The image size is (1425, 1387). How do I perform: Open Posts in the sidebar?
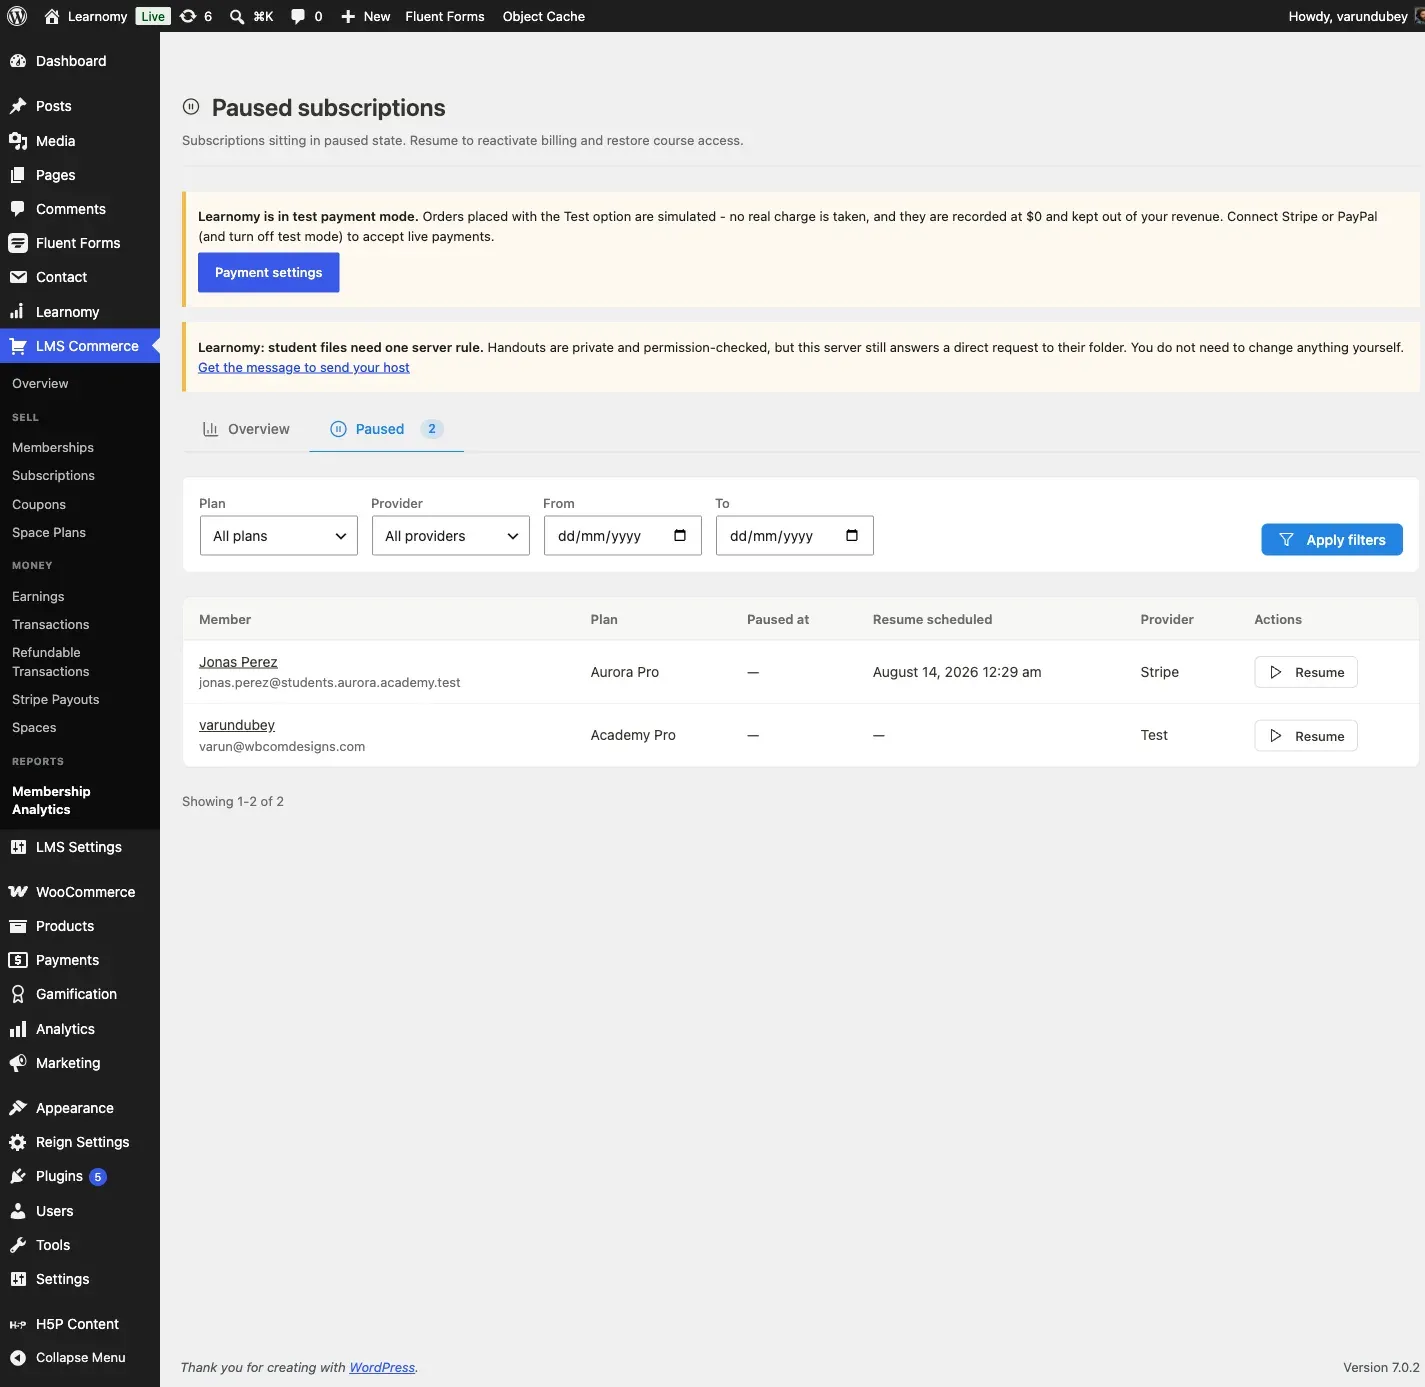click(80, 106)
